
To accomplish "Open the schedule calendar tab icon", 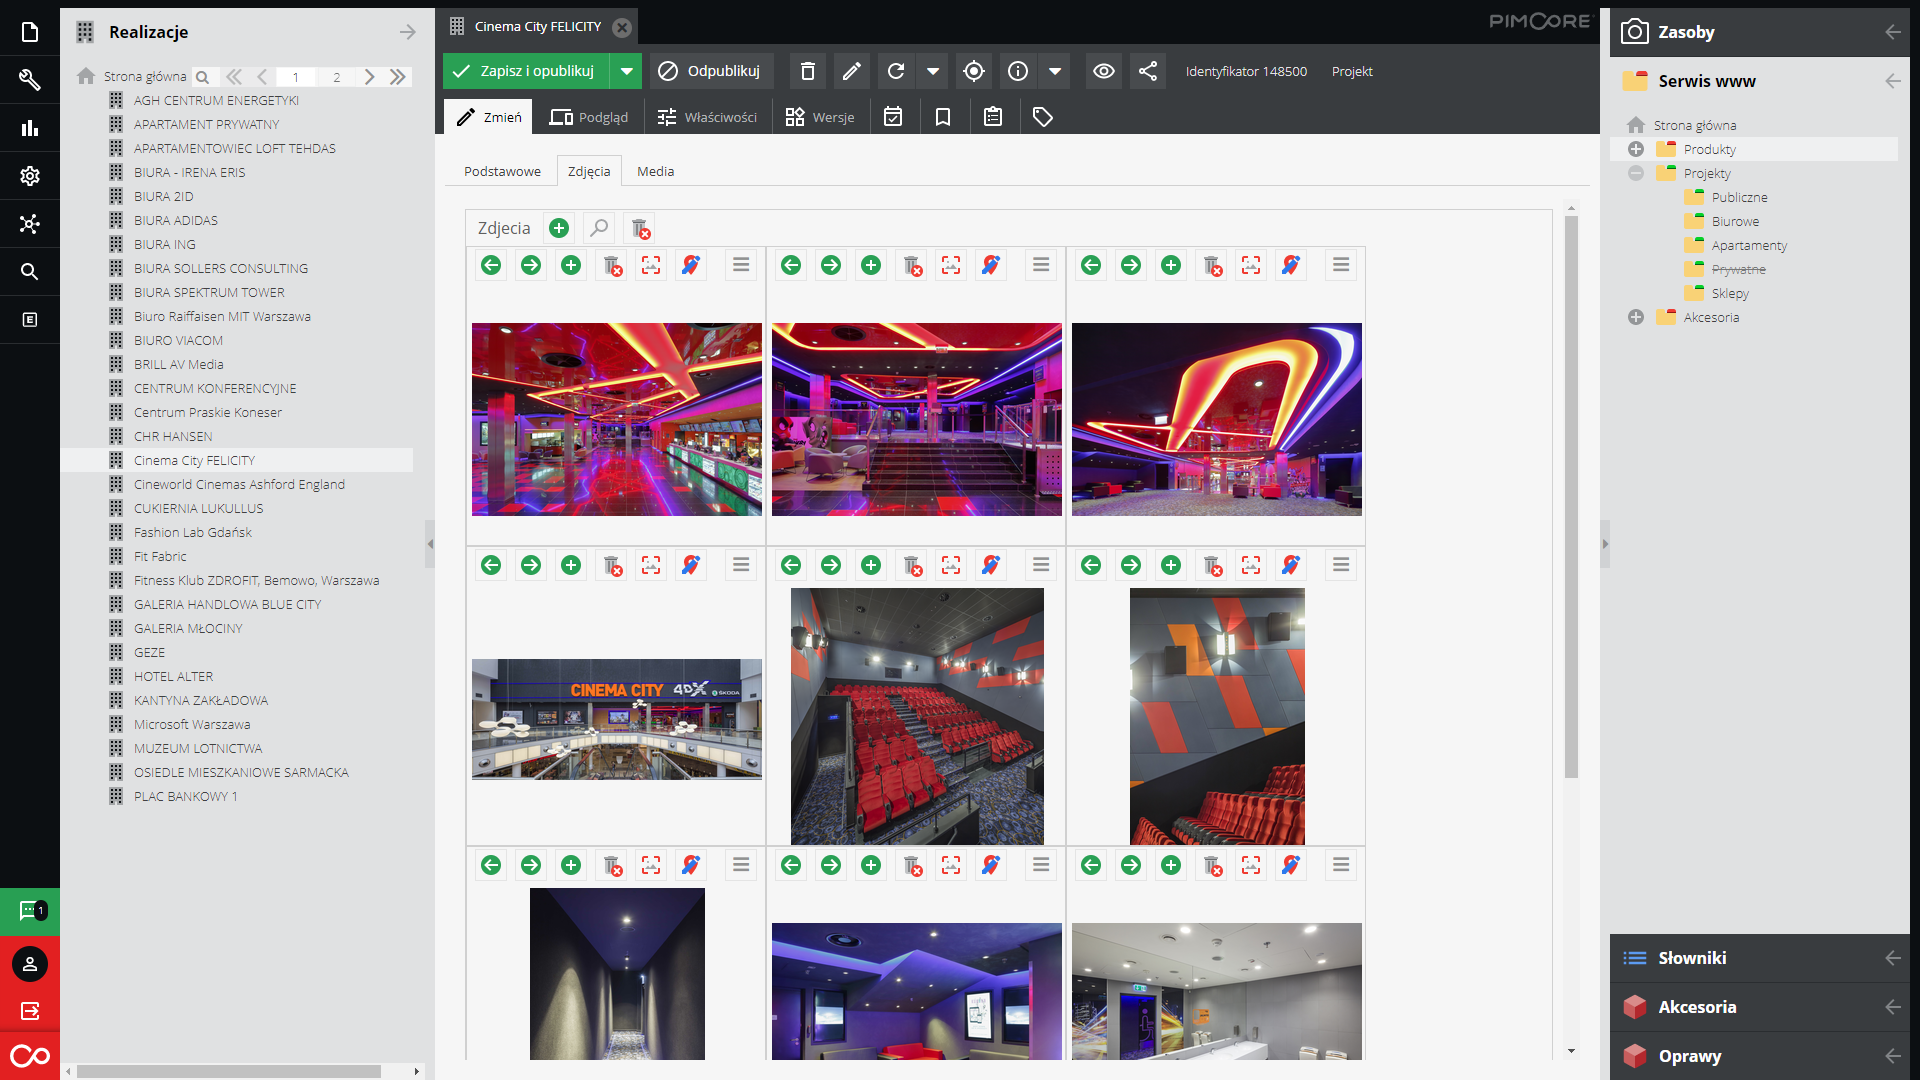I will click(893, 117).
